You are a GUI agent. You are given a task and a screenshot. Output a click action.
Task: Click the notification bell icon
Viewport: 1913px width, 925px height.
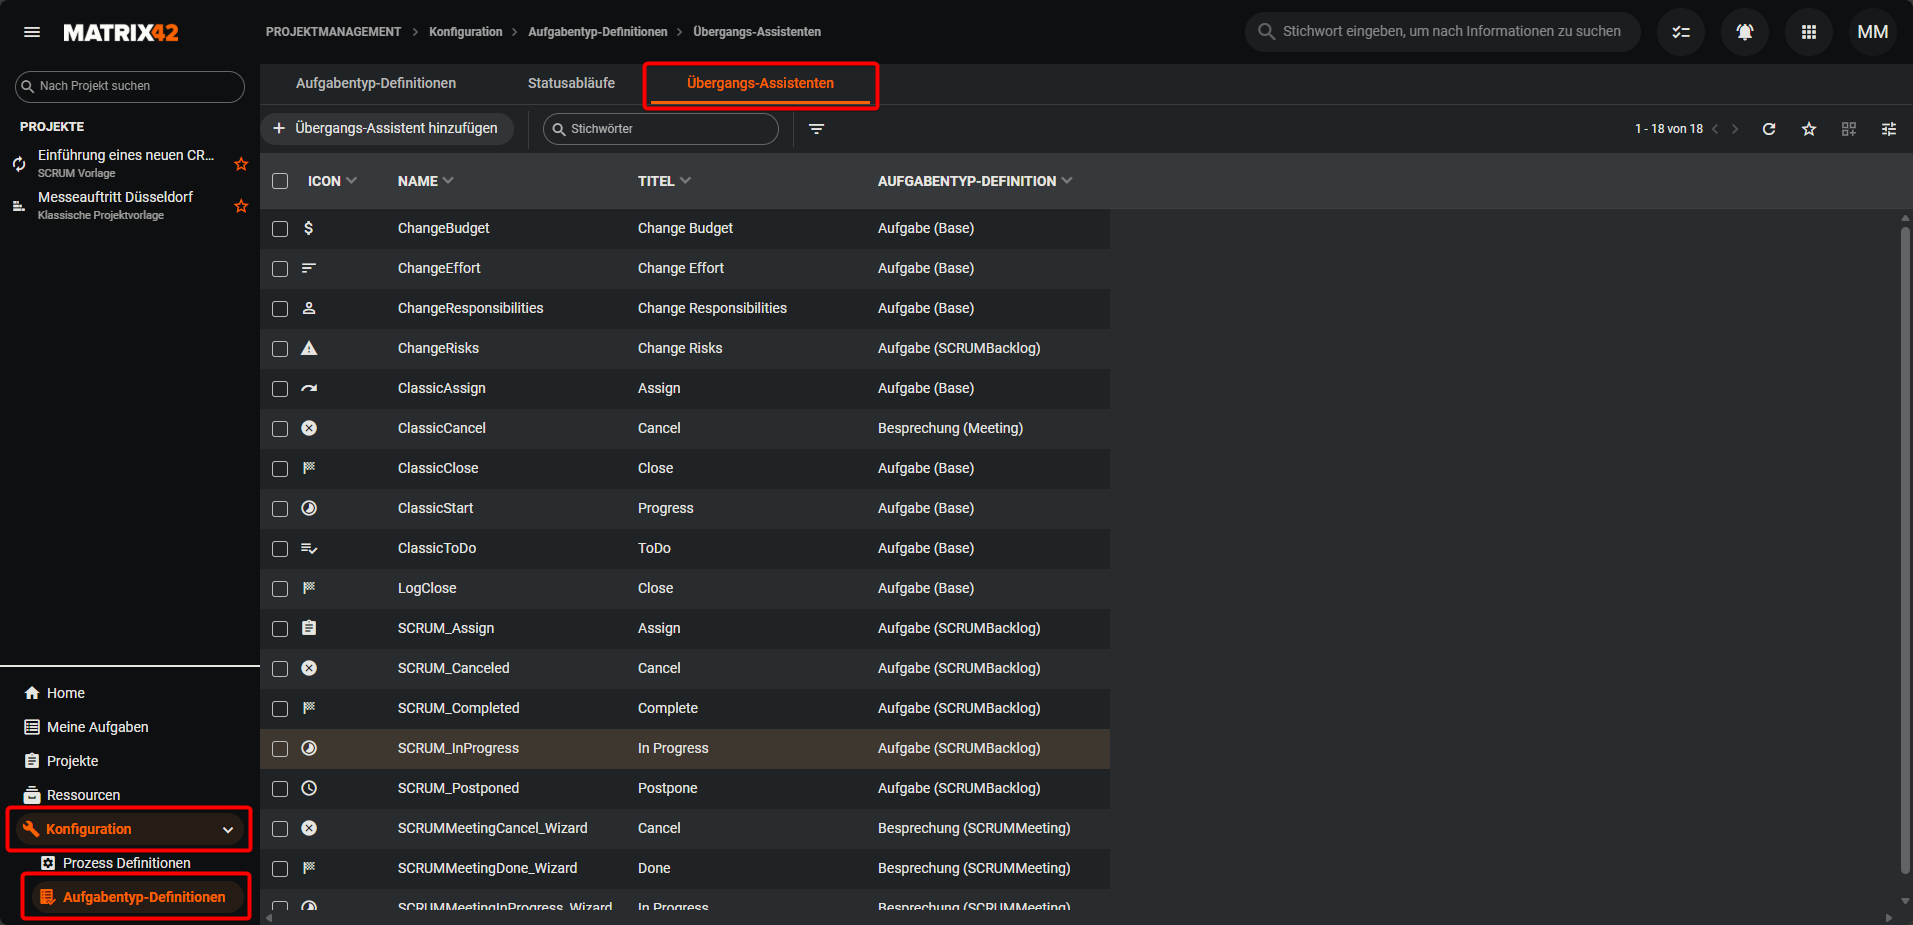1744,32
